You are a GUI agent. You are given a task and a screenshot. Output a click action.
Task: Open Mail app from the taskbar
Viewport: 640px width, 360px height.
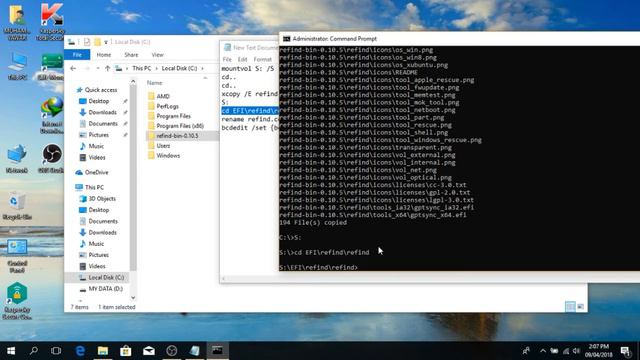(x=149, y=351)
